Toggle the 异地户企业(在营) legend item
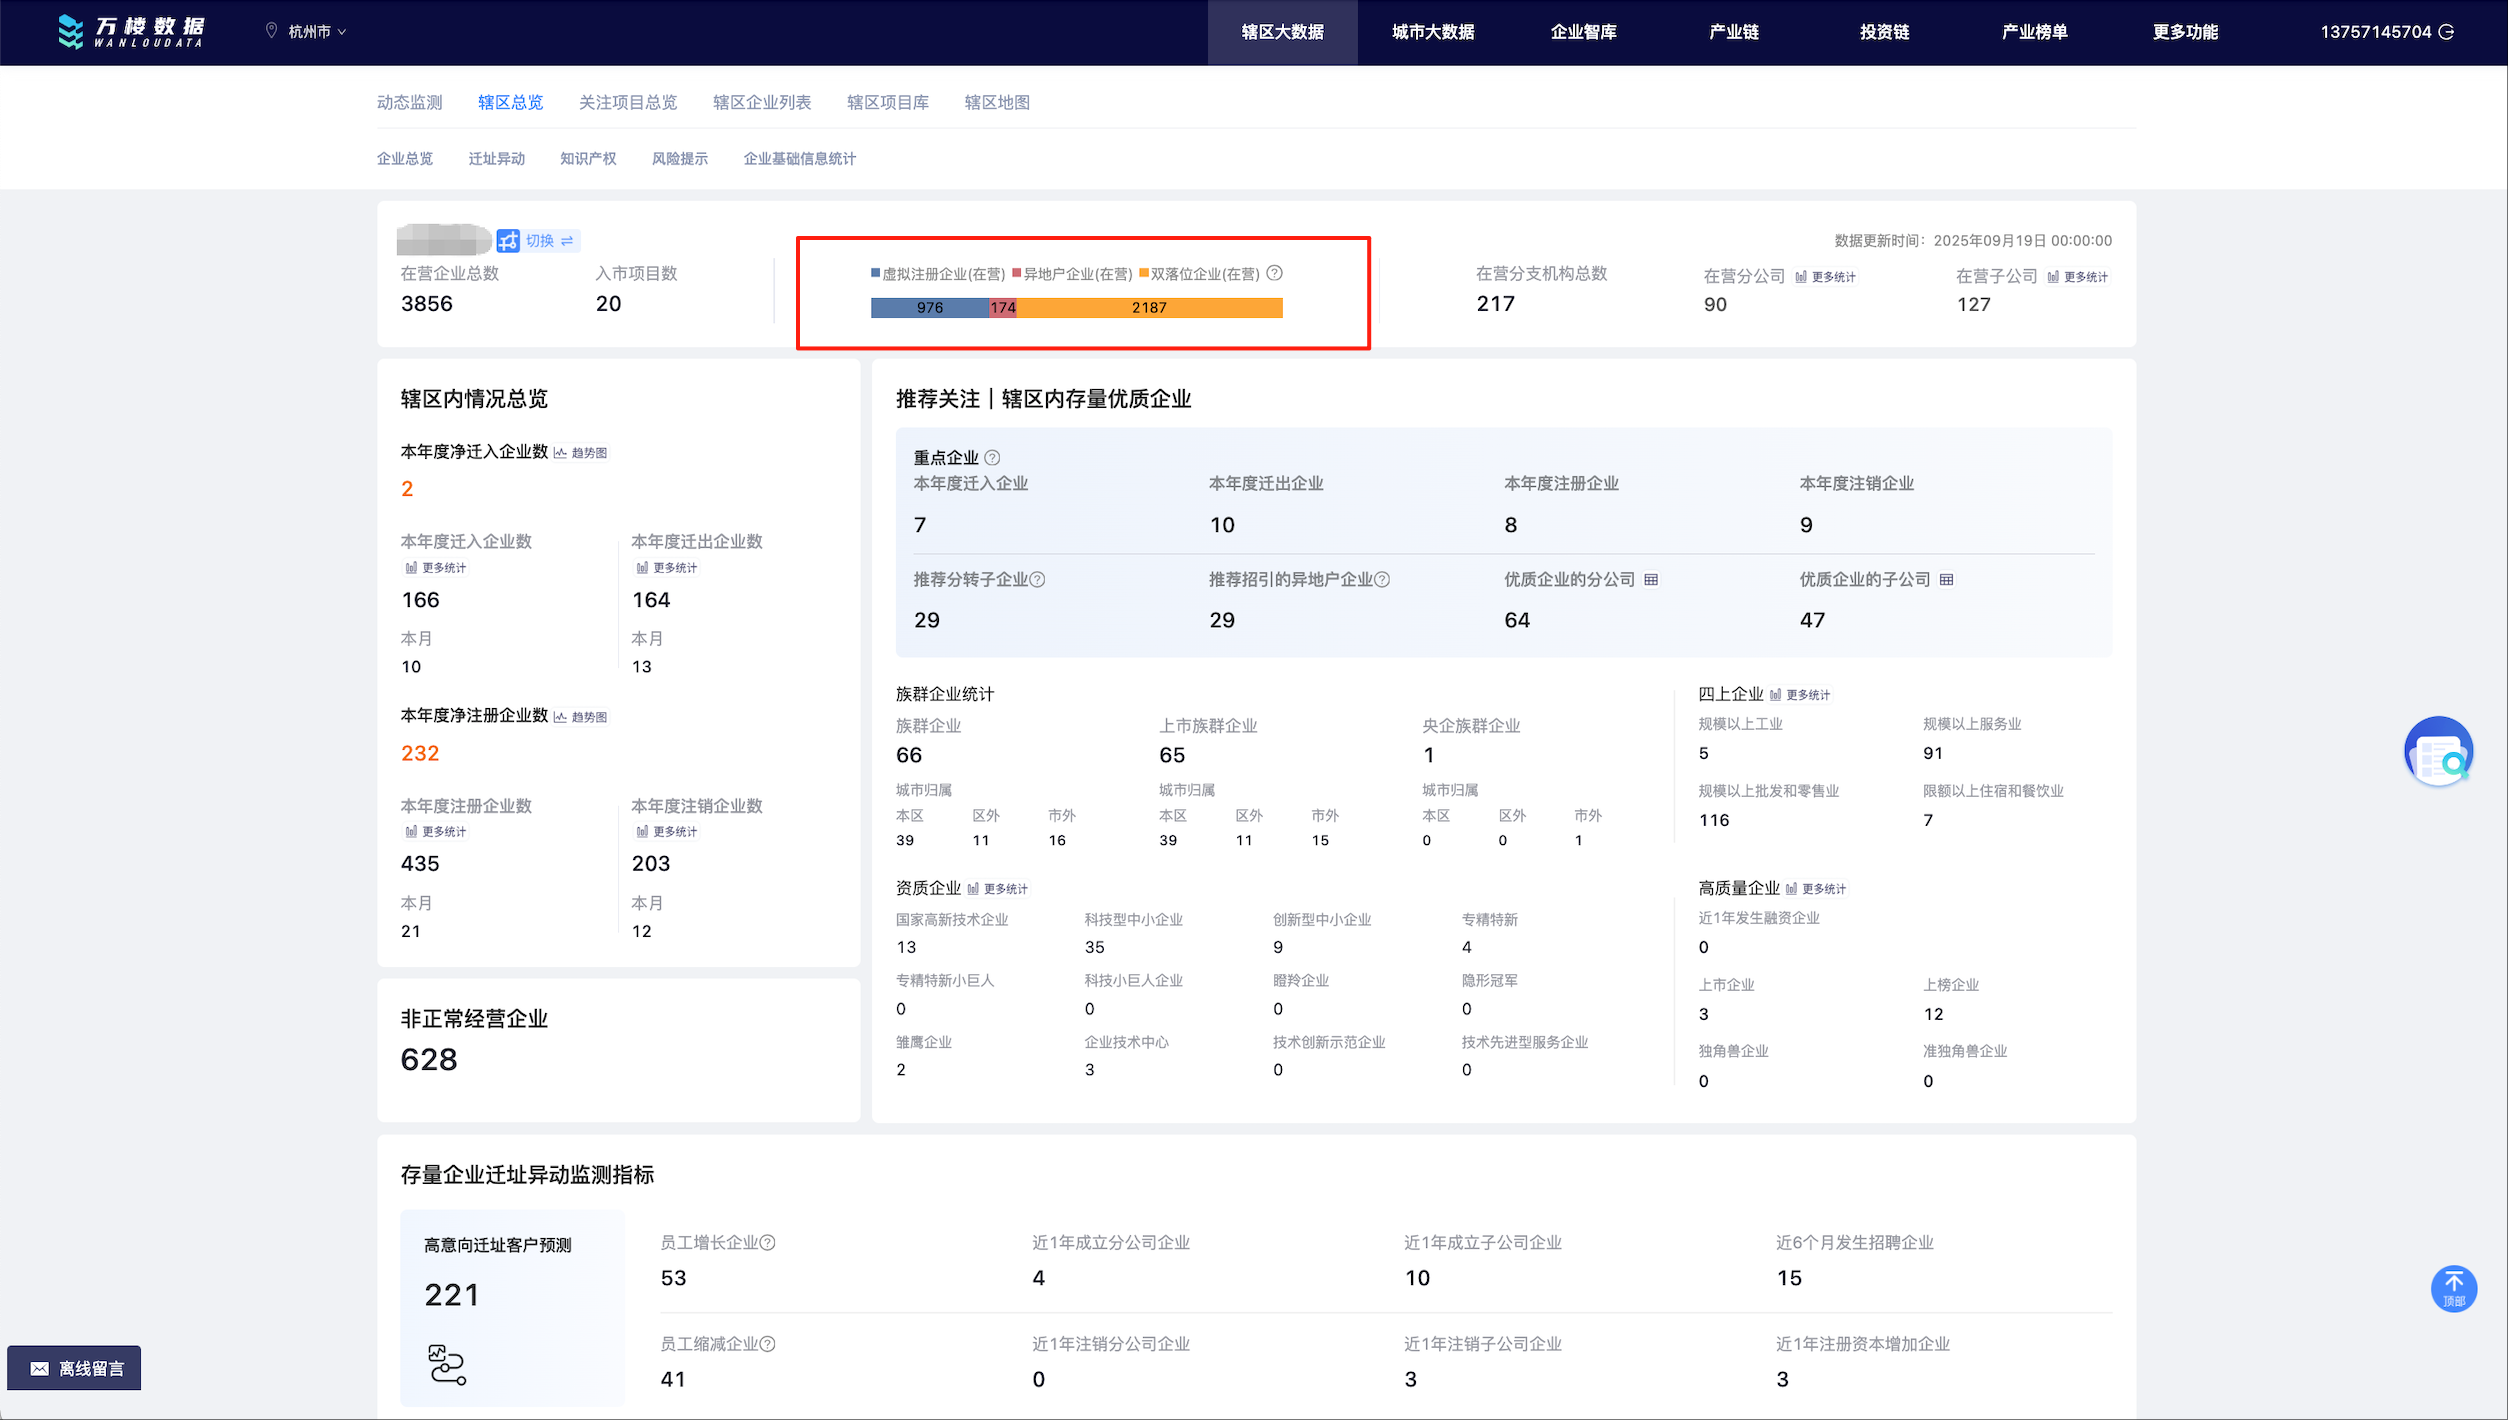This screenshot has height=1420, width=2508. coord(1071,274)
